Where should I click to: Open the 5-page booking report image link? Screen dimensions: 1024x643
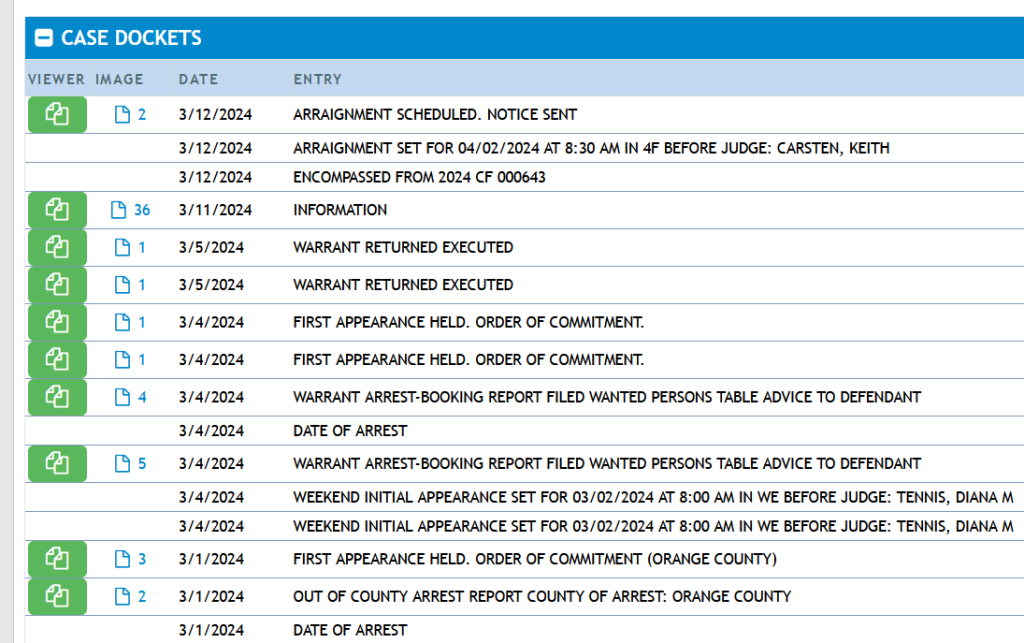click(132, 464)
